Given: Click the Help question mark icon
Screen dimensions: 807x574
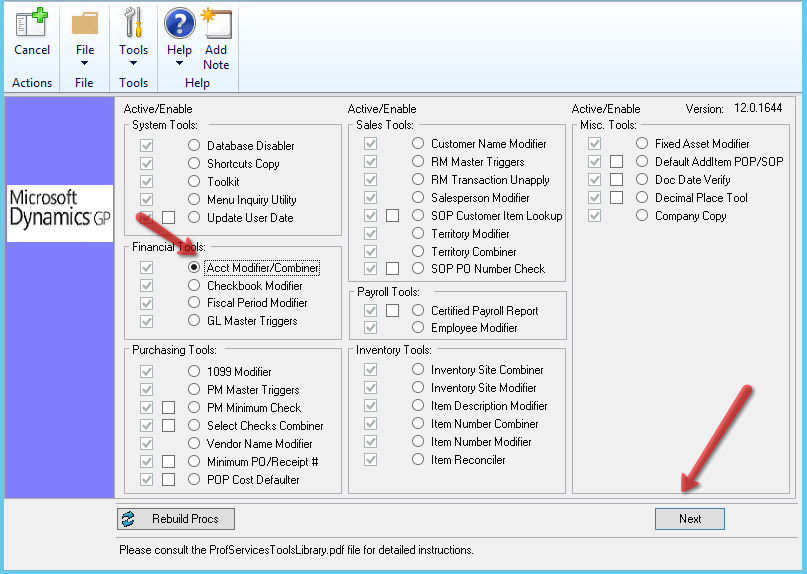Looking at the screenshot, I should tap(179, 23).
